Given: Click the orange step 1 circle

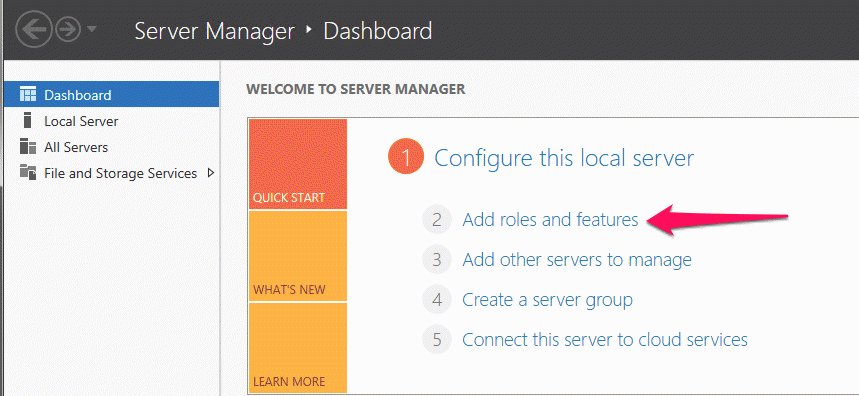Looking at the screenshot, I should click(x=406, y=157).
